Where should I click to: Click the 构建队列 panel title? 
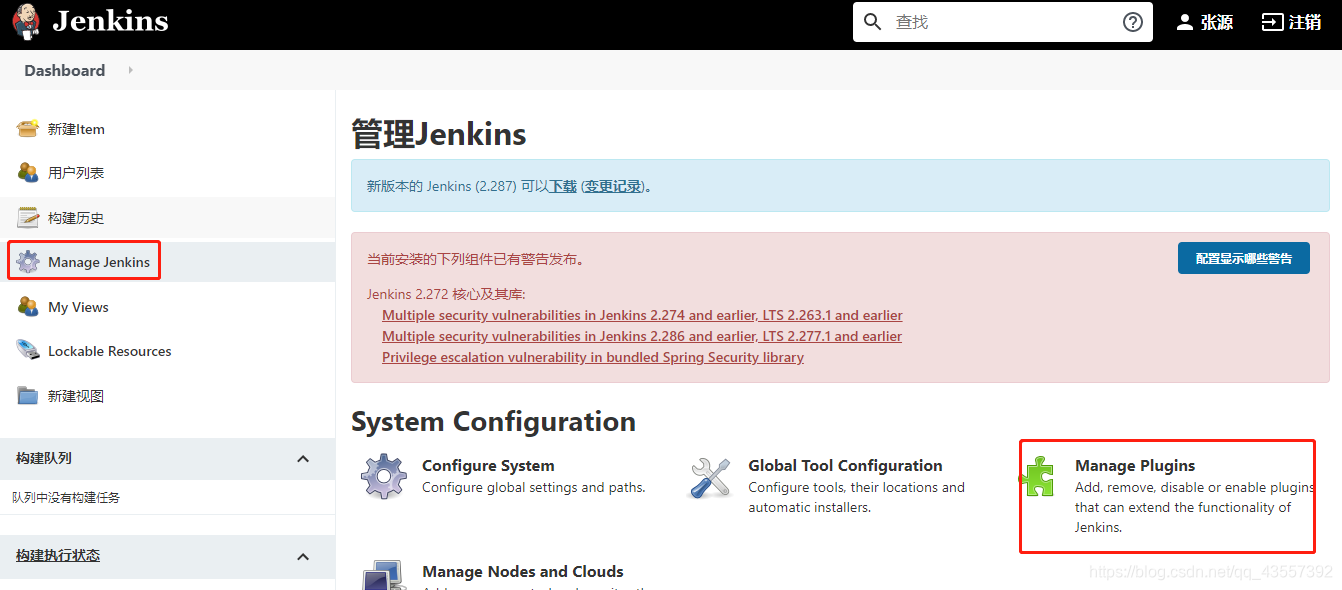pos(44,458)
